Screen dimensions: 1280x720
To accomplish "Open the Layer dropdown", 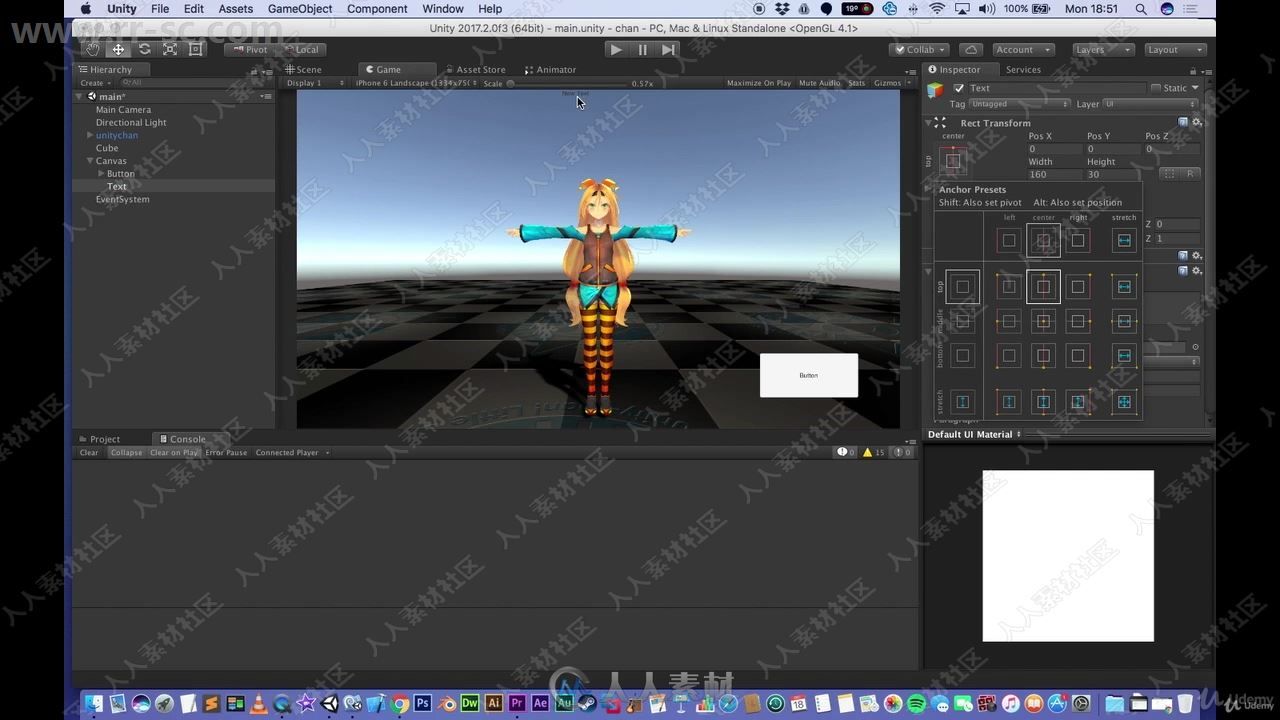I will [x=1152, y=104].
